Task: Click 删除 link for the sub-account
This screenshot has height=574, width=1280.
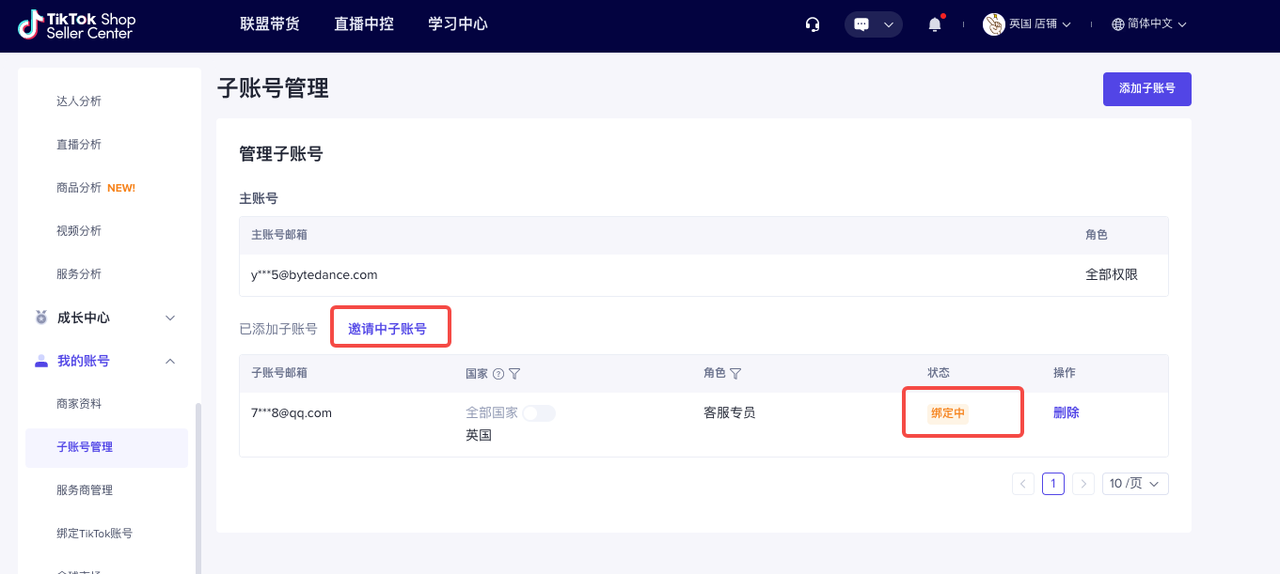Action: 1066,412
